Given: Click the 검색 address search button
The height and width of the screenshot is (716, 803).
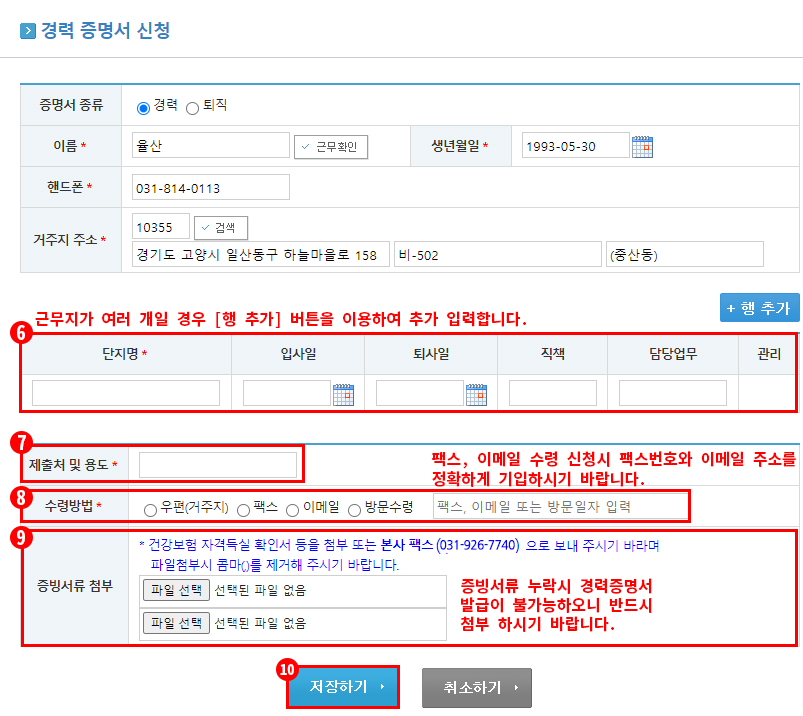Looking at the screenshot, I should coord(221,228).
